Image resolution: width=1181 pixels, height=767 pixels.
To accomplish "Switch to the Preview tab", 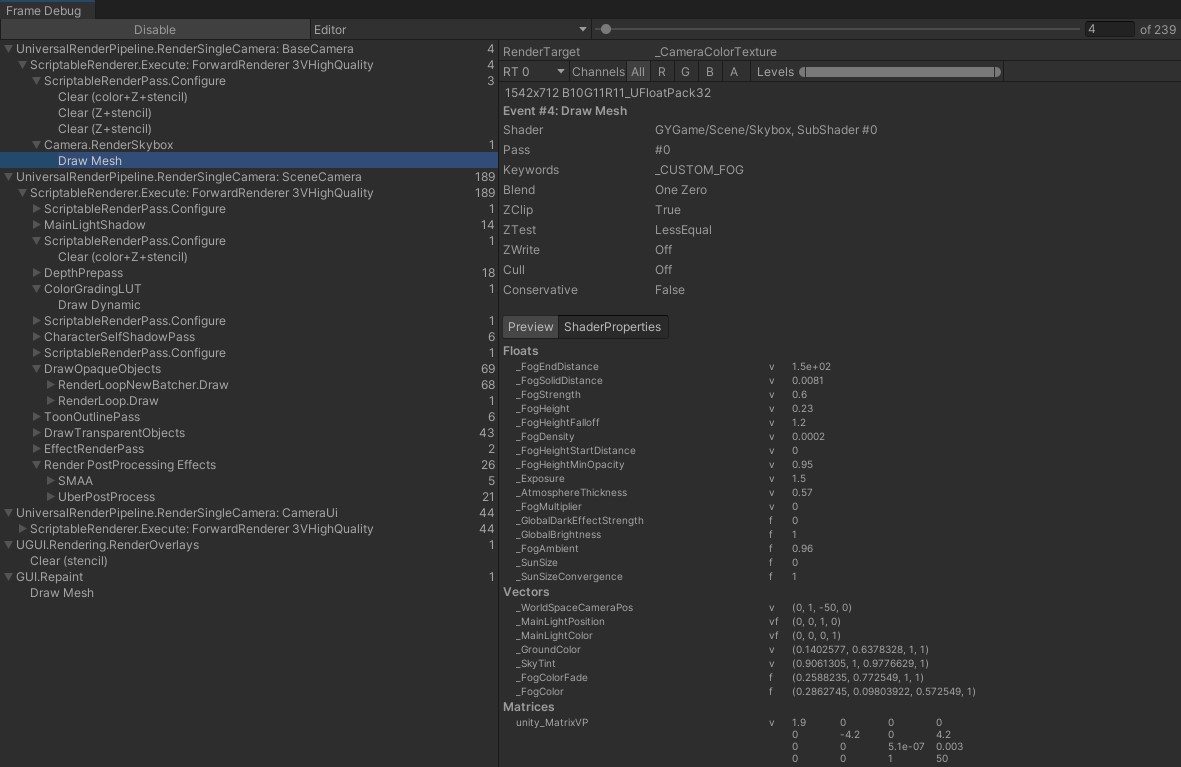I will tap(530, 327).
